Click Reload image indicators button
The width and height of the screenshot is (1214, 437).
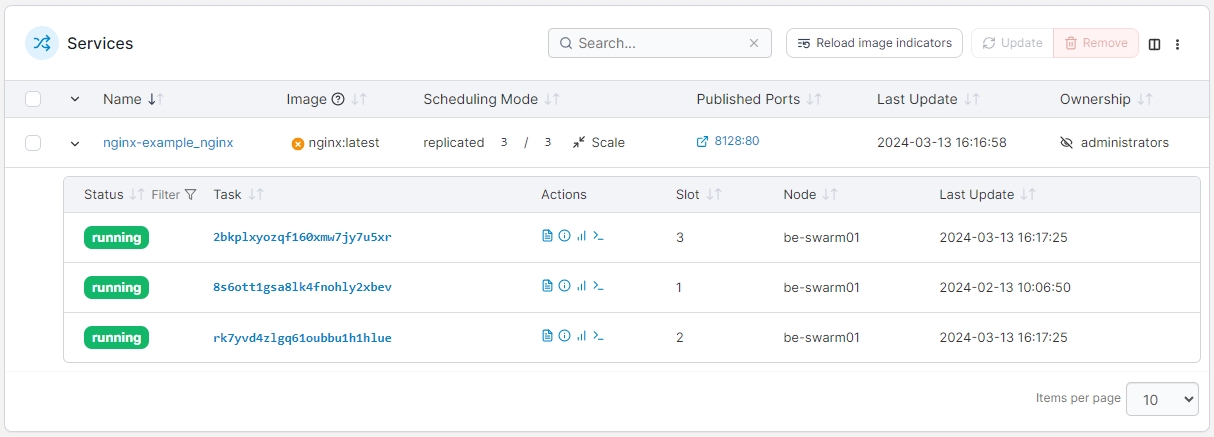coord(874,43)
